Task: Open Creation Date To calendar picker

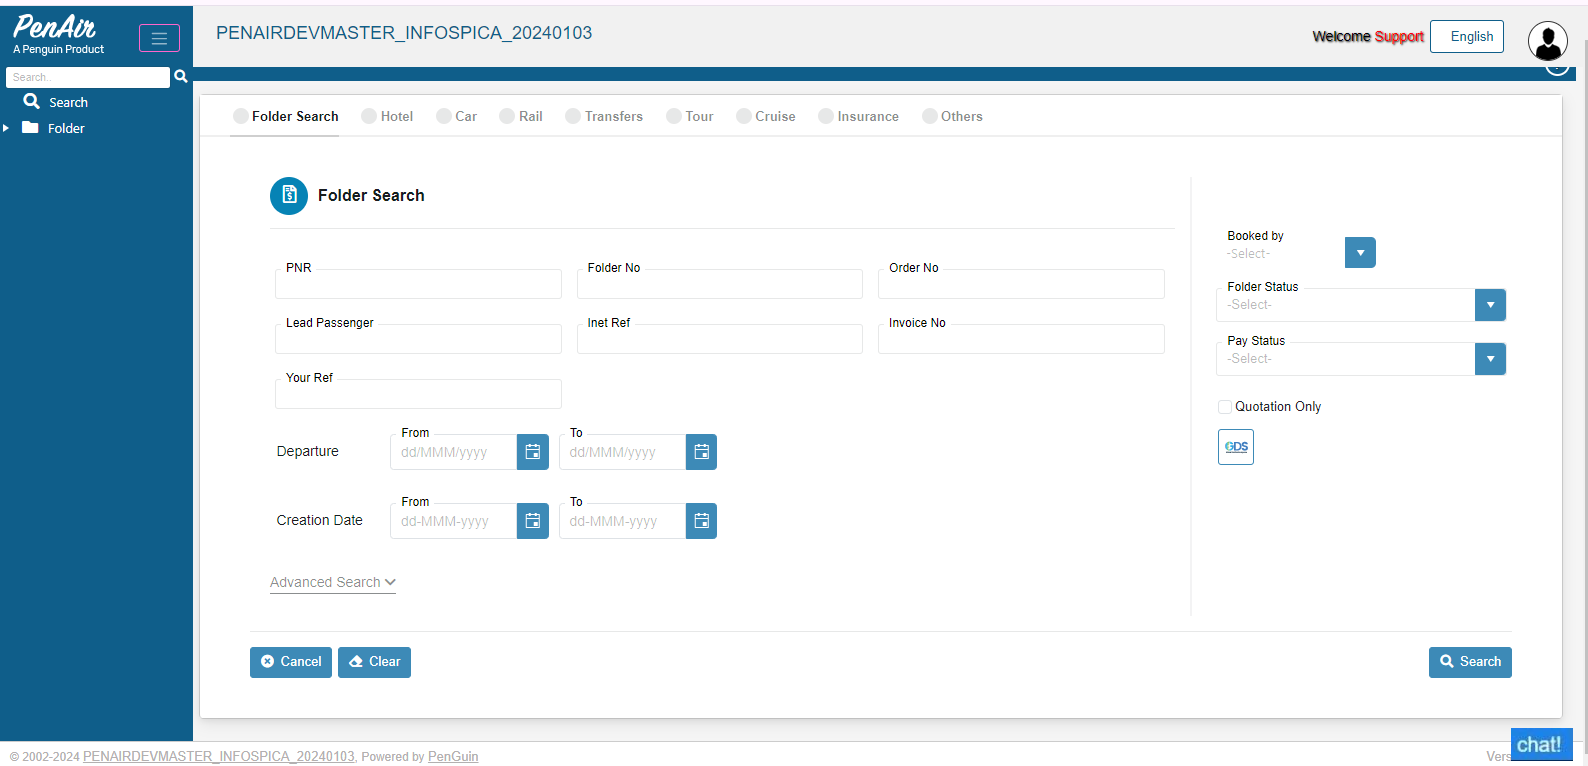Action: pyautogui.click(x=701, y=521)
